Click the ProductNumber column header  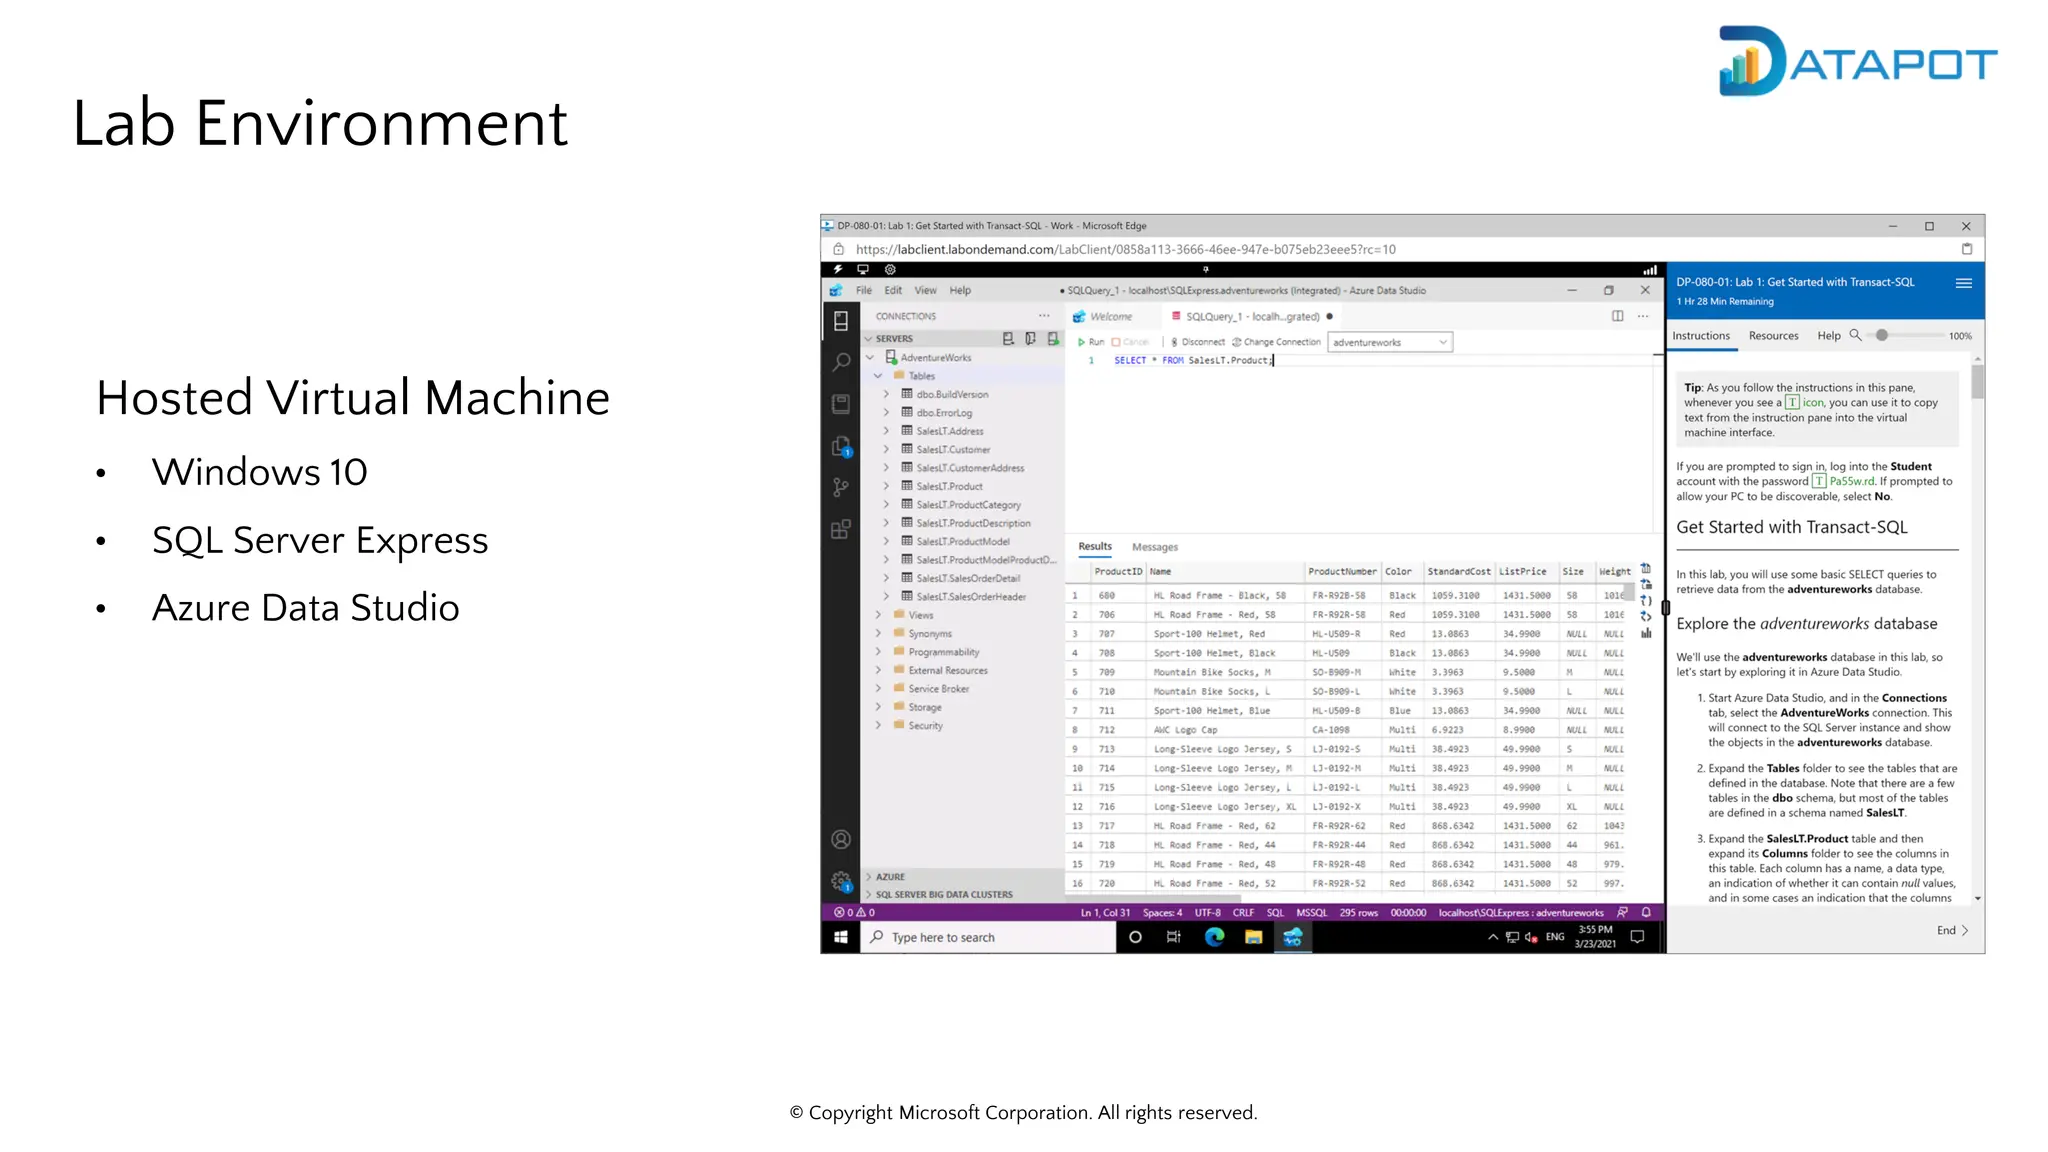1341,572
